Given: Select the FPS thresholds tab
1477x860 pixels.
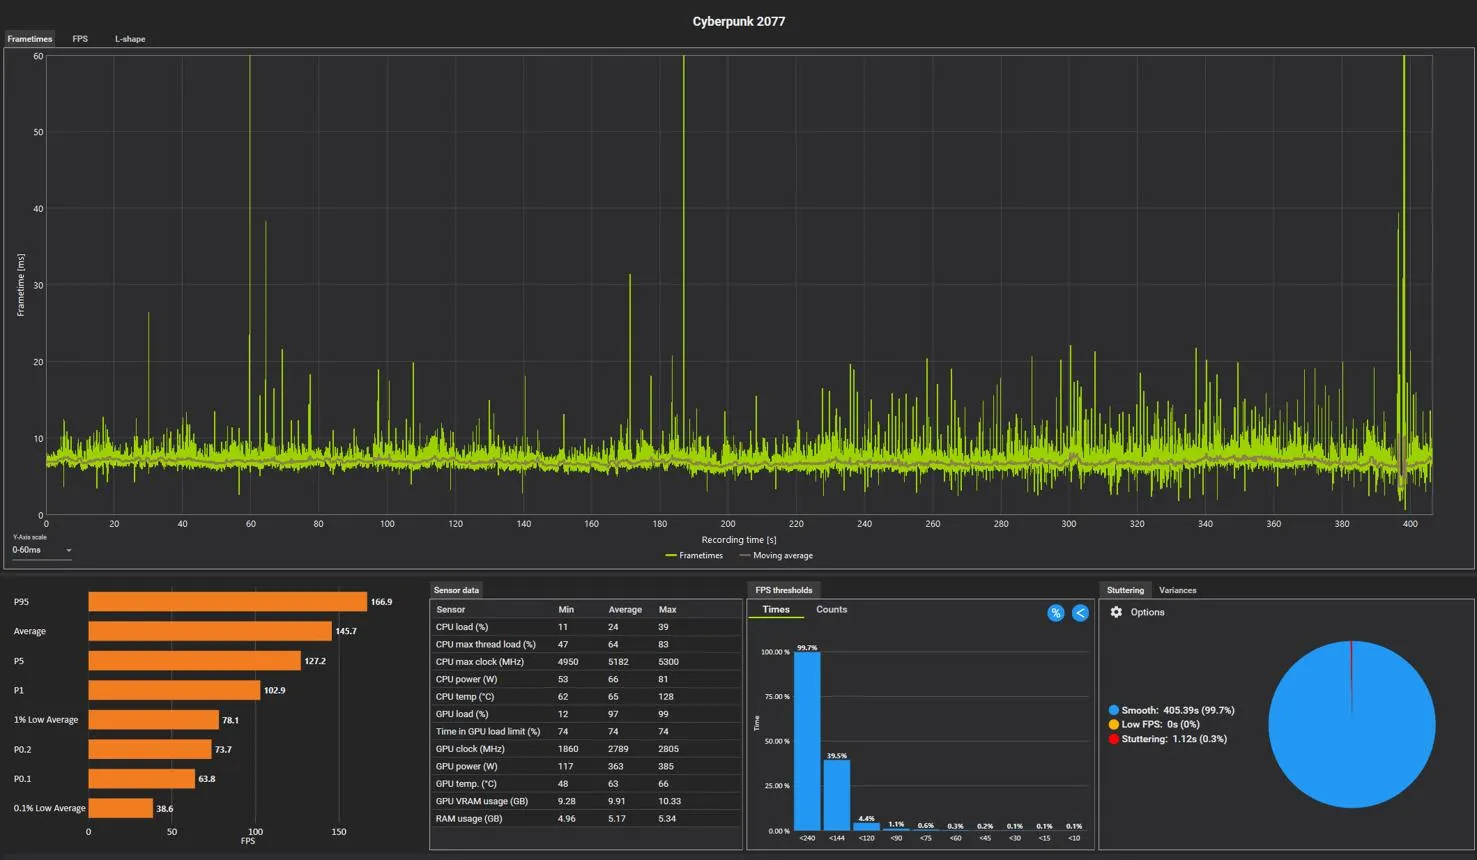Looking at the screenshot, I should pyautogui.click(x=784, y=590).
